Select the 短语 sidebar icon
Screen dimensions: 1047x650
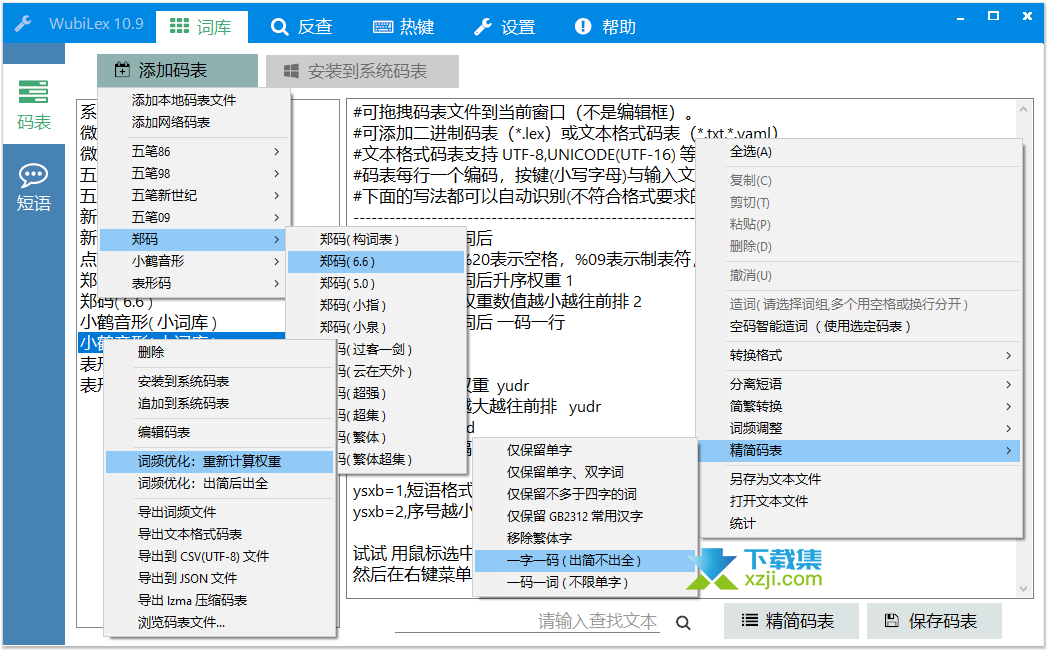point(33,186)
